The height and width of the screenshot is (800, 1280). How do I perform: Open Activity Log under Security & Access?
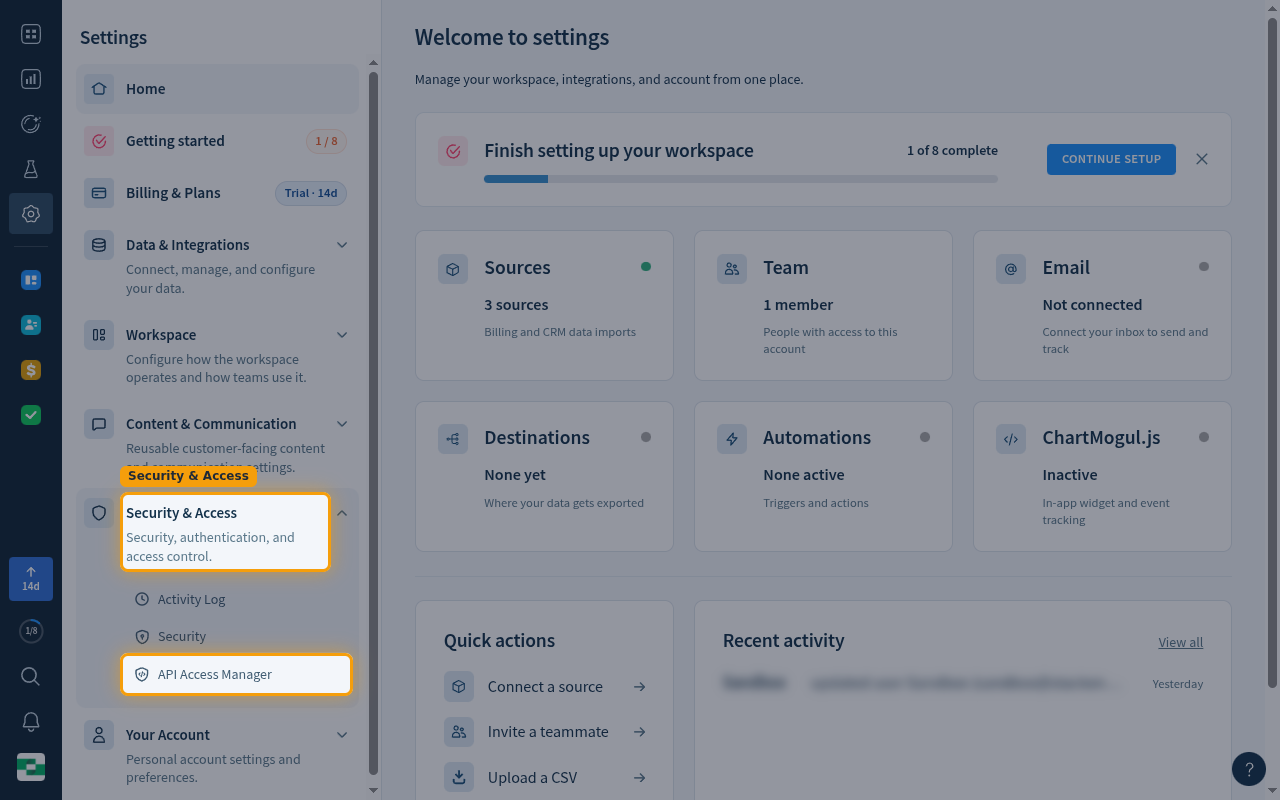coord(237,600)
